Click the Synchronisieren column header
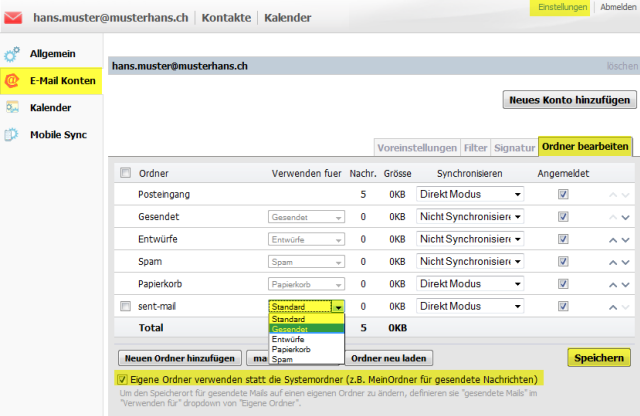This screenshot has height=416, width=640. [469, 174]
